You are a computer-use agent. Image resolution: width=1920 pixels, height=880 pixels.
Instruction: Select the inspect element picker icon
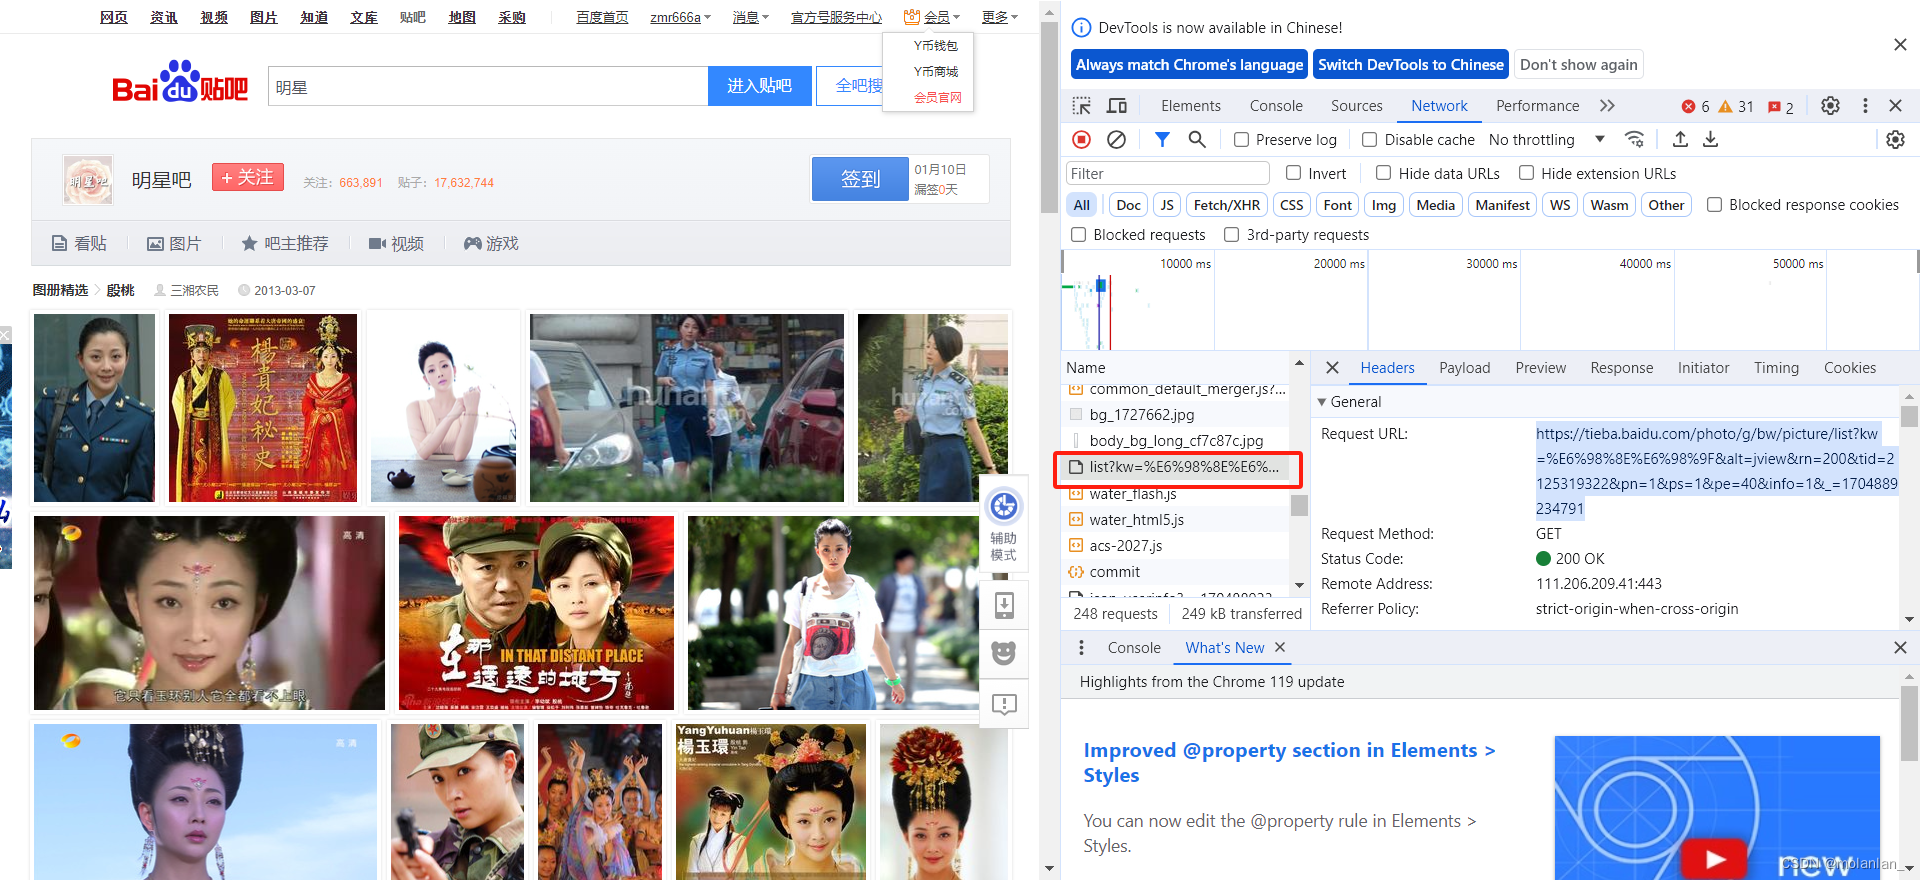point(1082,106)
